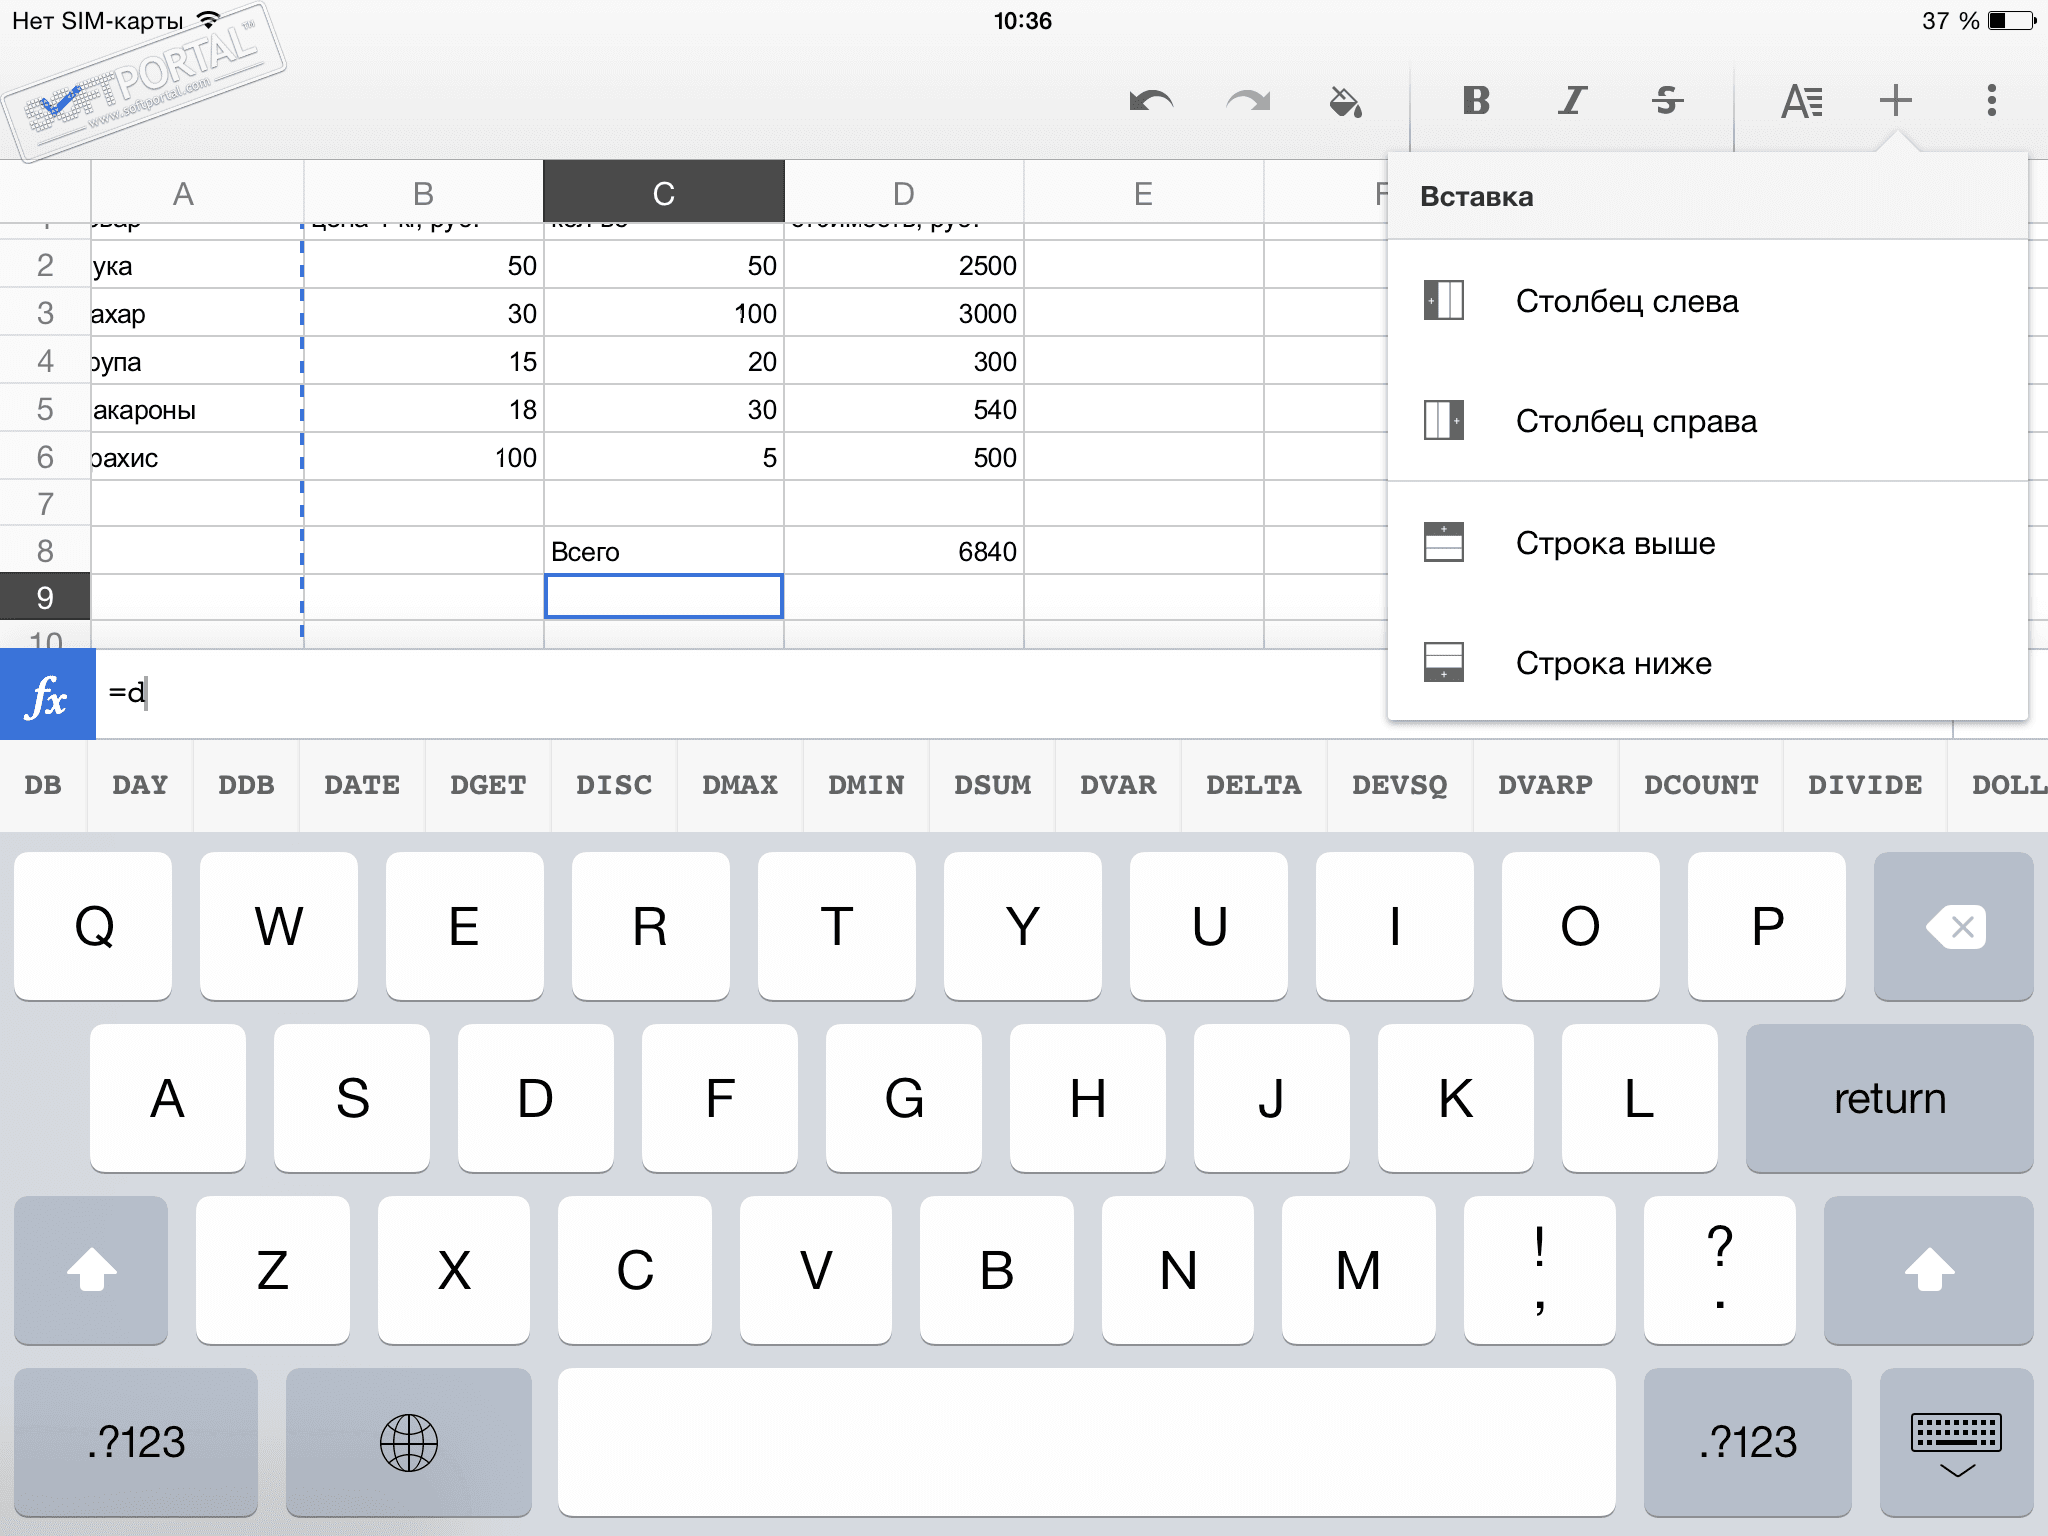Select the DSUM function suggestion
This screenshot has height=1536, width=2048.
(x=992, y=785)
